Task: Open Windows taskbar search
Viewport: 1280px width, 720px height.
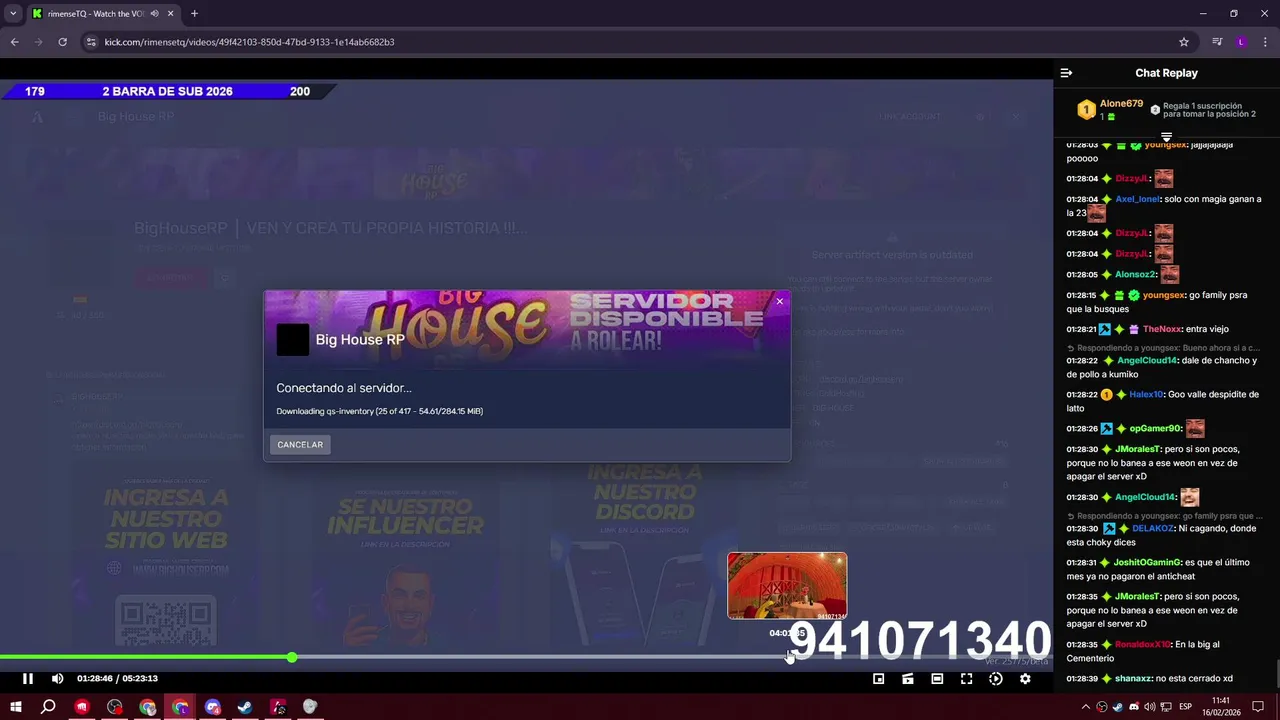Action: pyautogui.click(x=48, y=707)
